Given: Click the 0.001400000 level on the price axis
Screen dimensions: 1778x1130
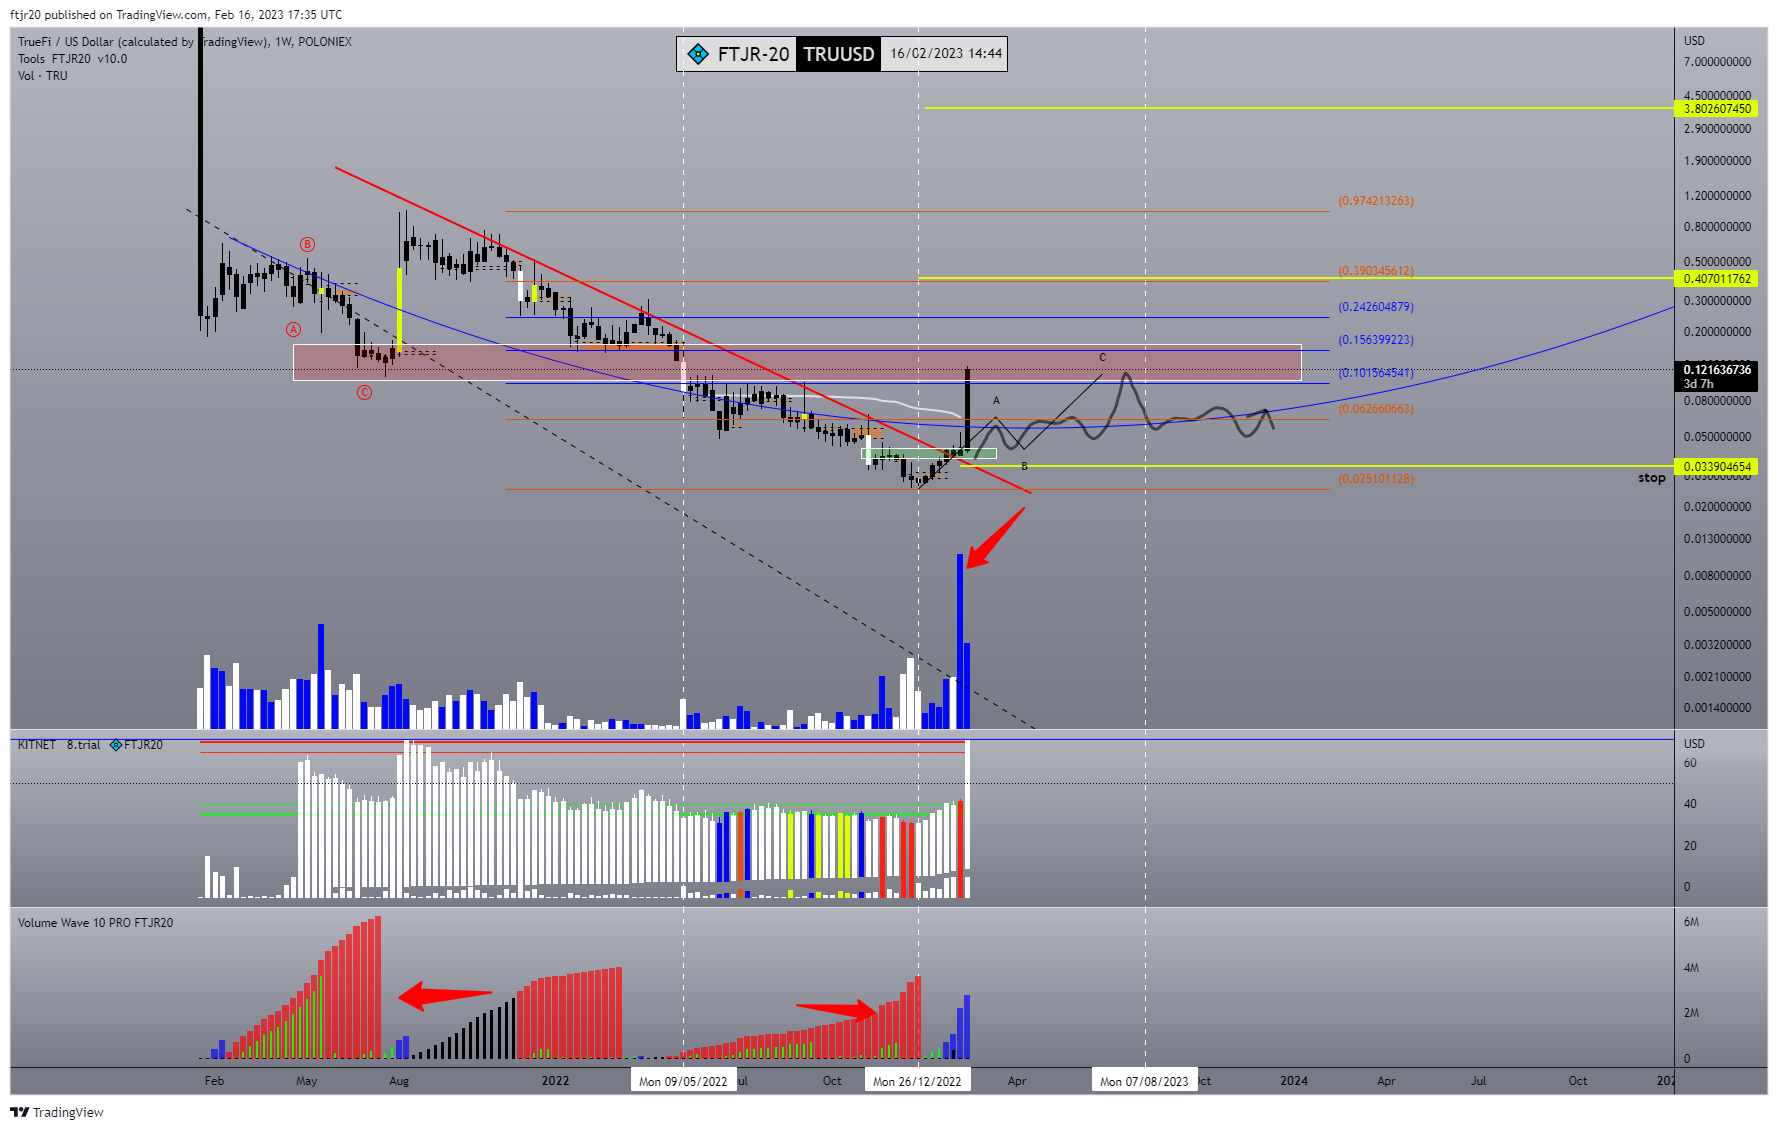Looking at the screenshot, I should [1717, 708].
